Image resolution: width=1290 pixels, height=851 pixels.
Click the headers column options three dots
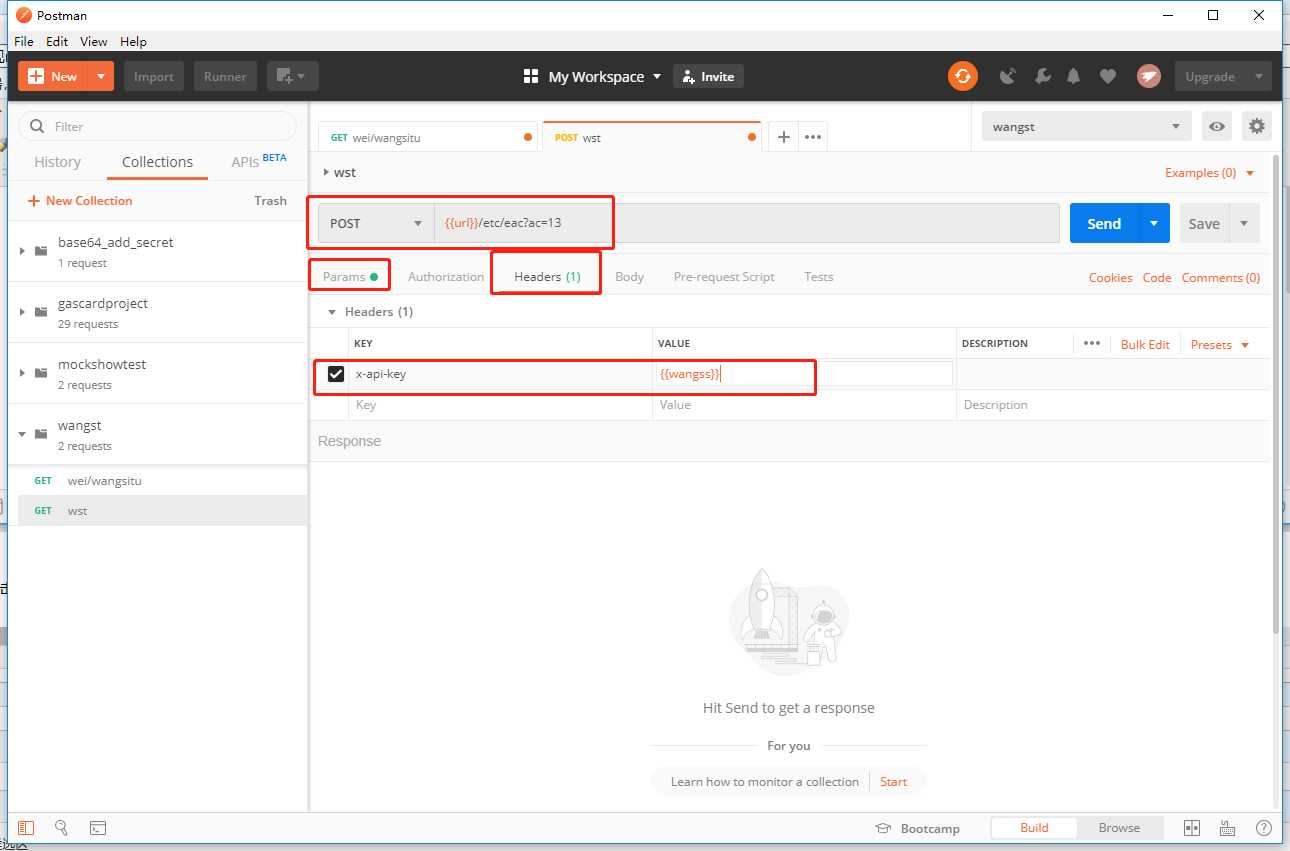tap(1092, 343)
